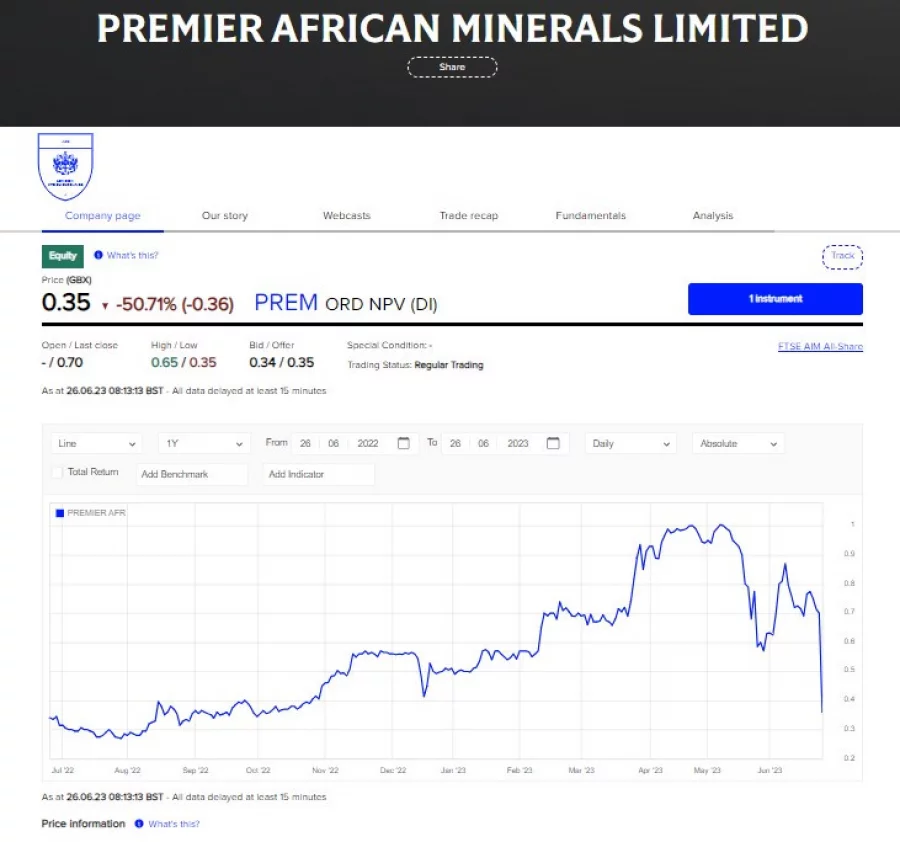
Task: Open the To date calendar picker
Action: pos(552,442)
